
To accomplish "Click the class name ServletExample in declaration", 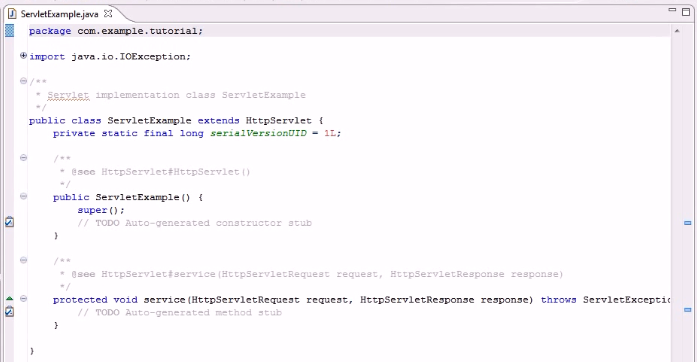I will point(149,121).
